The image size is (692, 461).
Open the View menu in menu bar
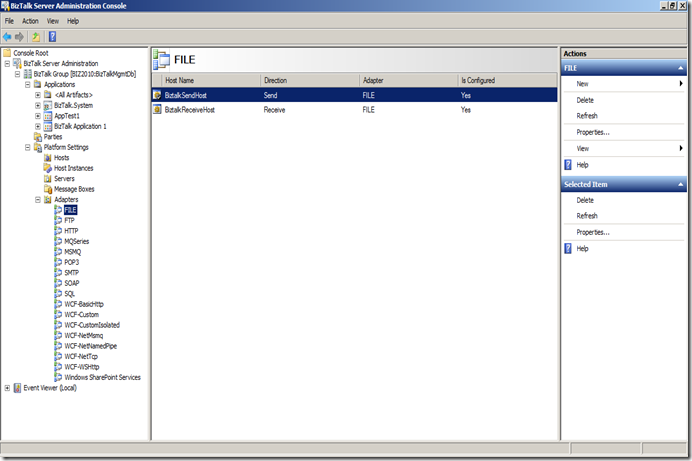(53, 21)
